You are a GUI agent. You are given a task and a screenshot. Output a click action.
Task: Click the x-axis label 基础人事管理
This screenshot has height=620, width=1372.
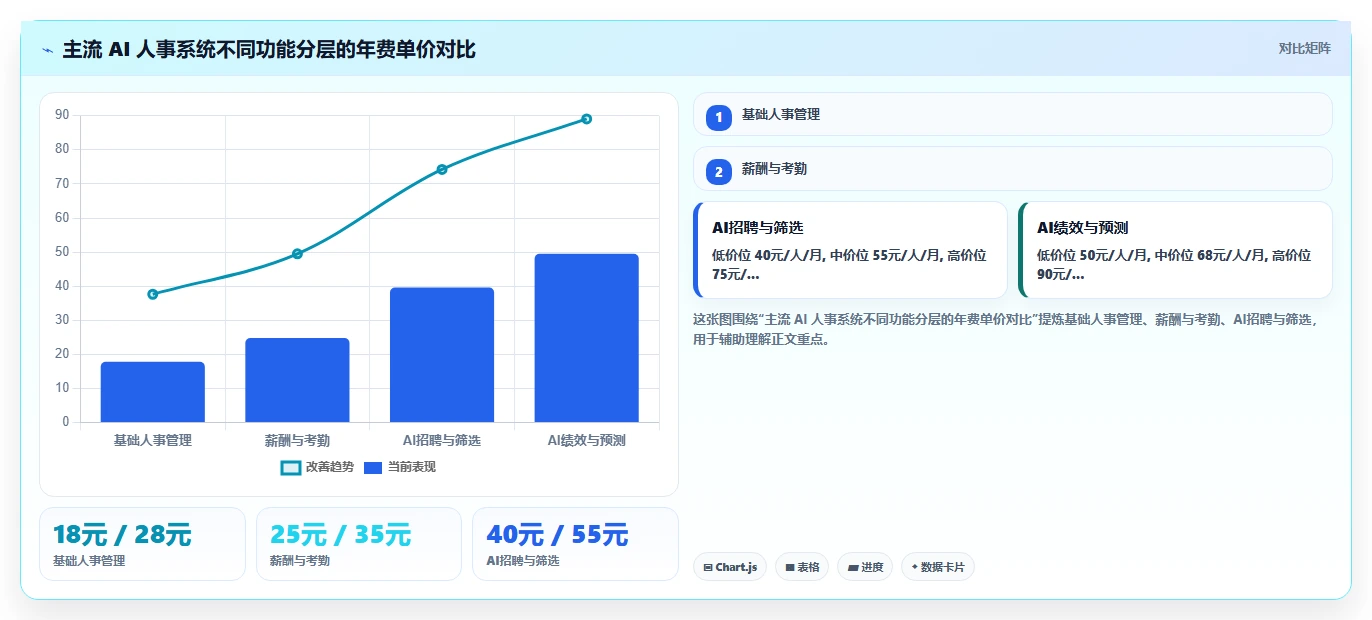point(152,440)
